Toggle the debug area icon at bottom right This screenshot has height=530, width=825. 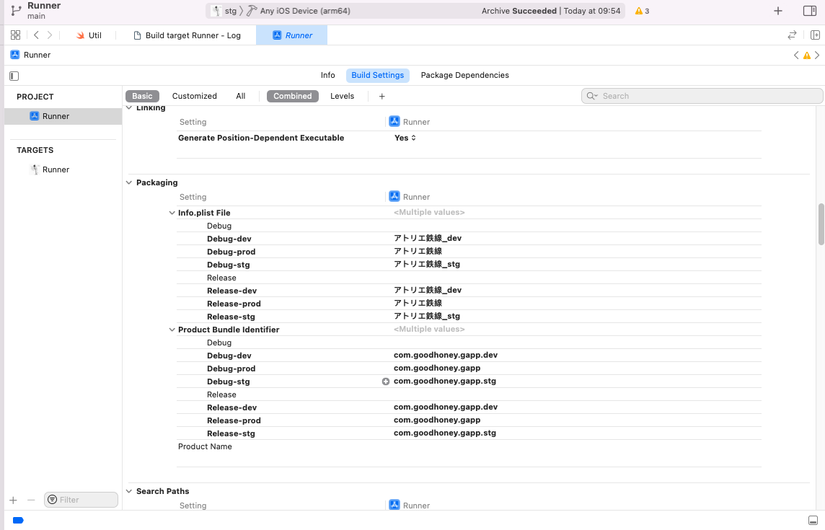click(813, 520)
